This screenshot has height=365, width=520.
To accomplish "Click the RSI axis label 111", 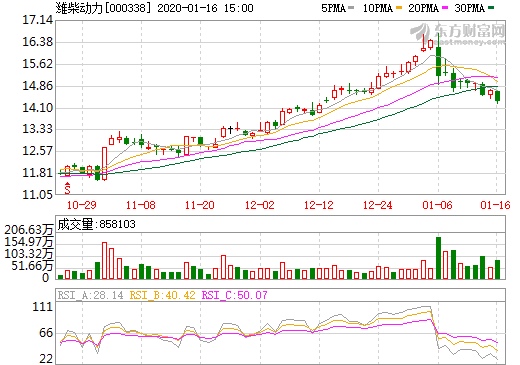I will 43,307.
